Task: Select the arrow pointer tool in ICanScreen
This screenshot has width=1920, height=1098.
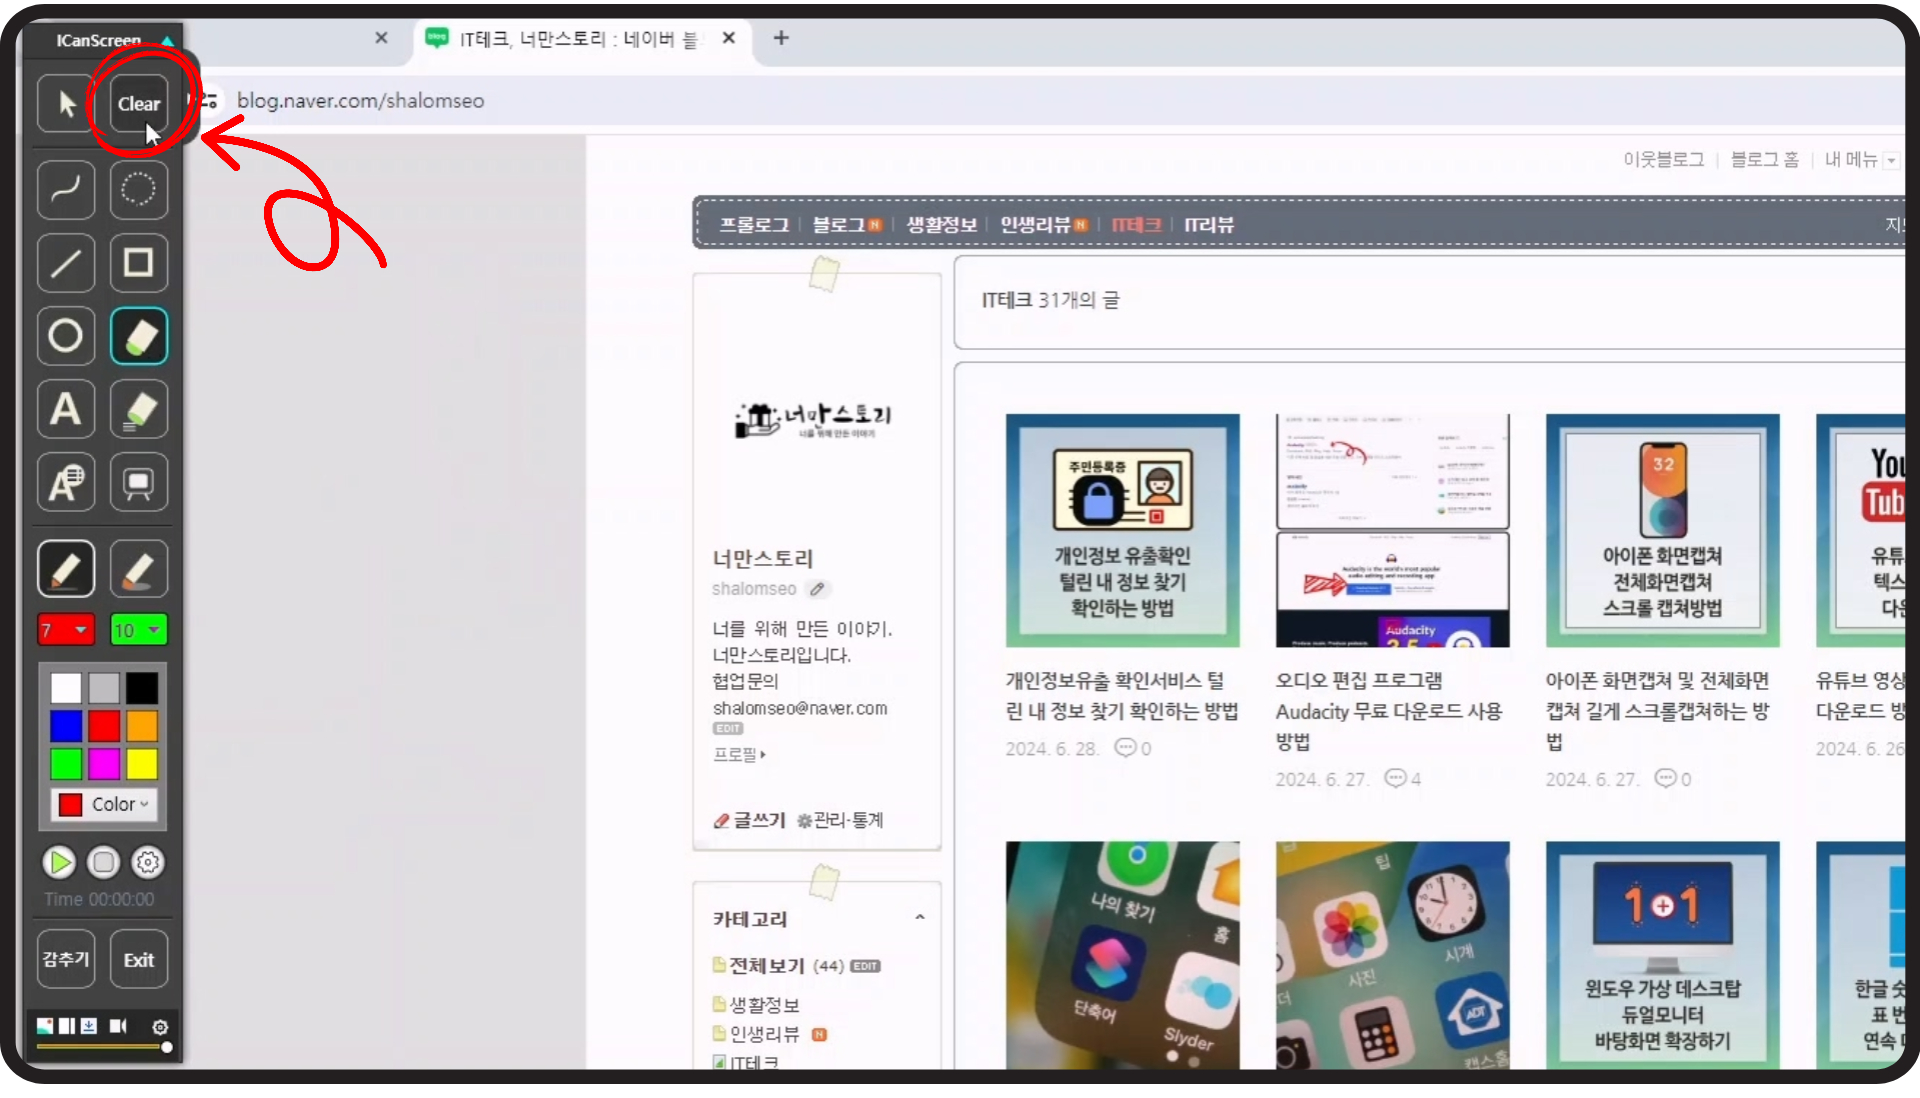Action: click(66, 103)
